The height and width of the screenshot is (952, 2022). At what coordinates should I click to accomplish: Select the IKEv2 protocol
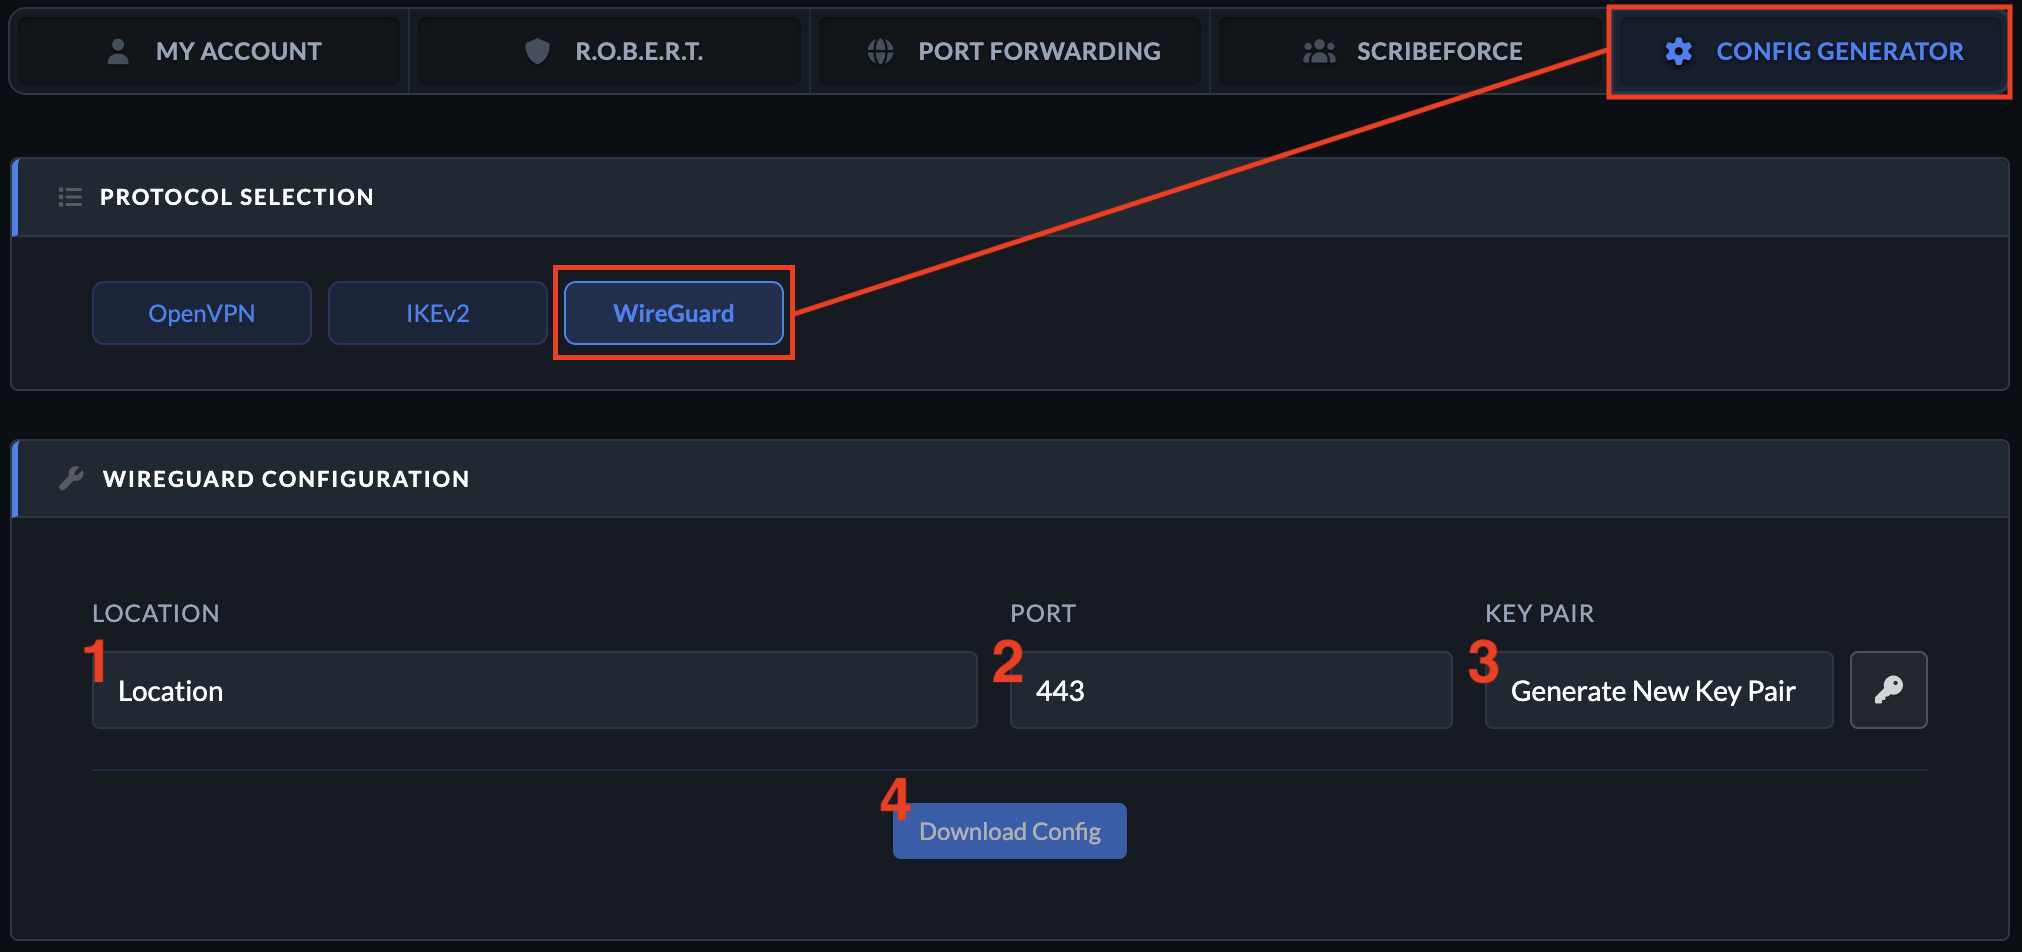[x=437, y=312]
